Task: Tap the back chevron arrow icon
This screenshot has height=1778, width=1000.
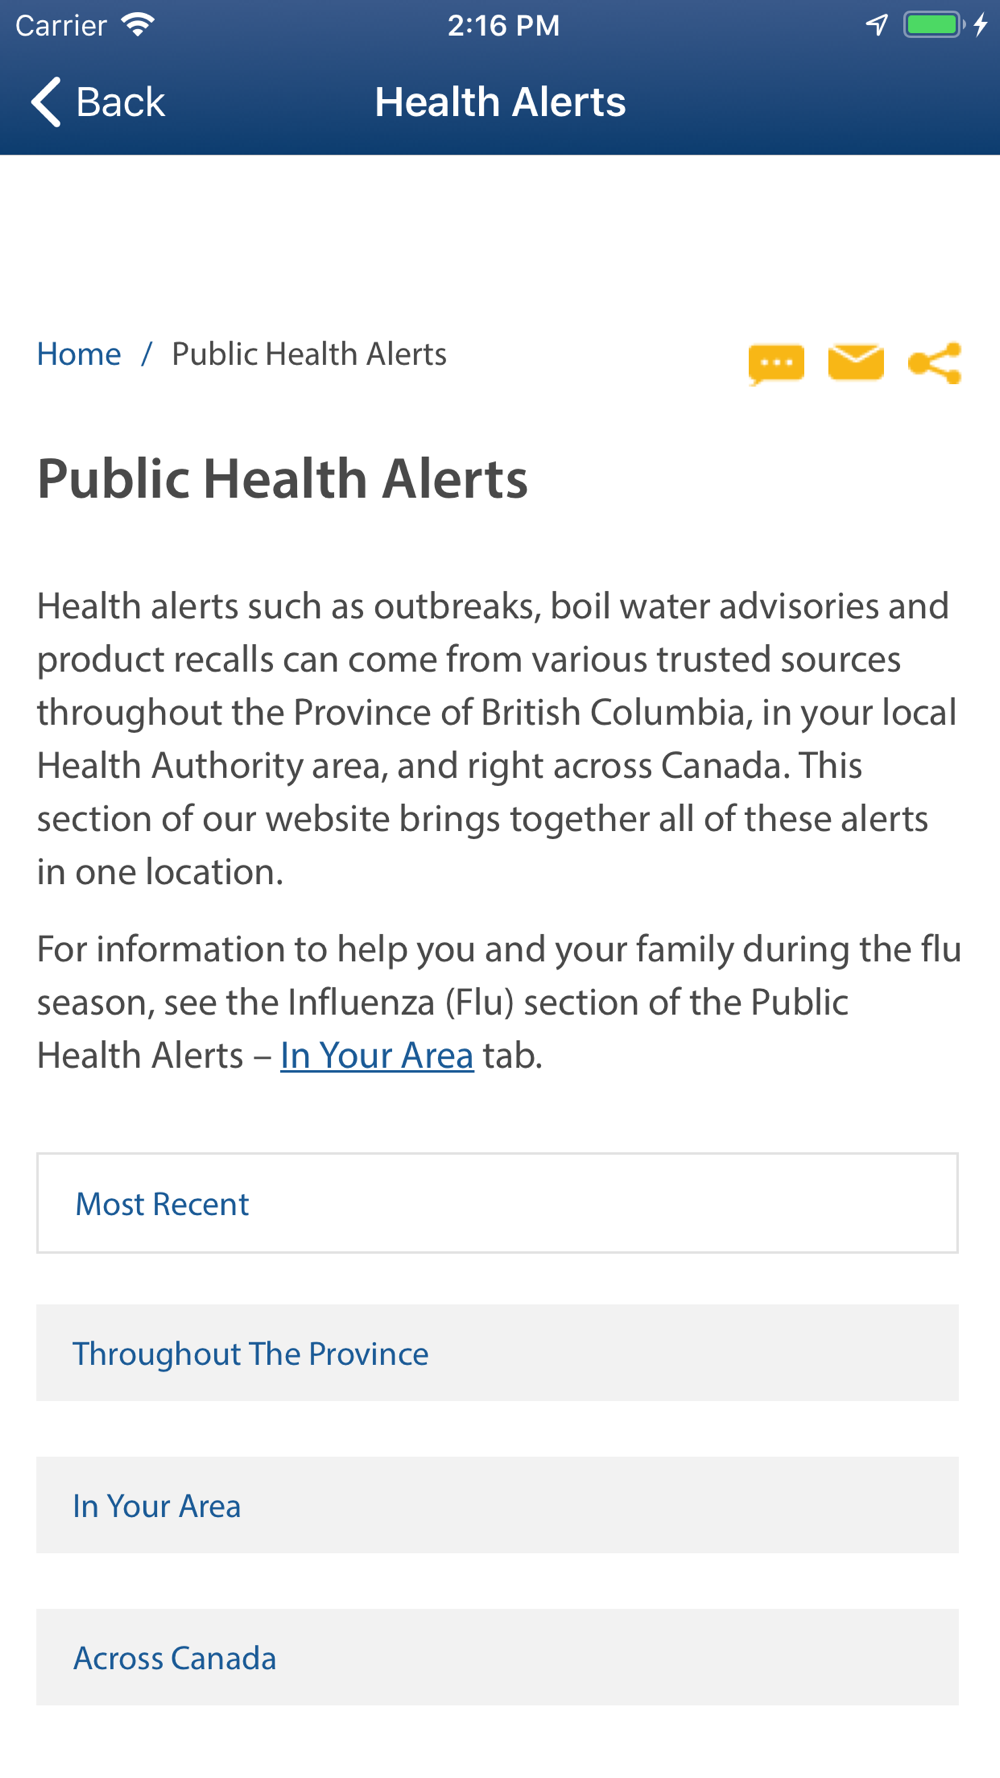Action: (46, 102)
